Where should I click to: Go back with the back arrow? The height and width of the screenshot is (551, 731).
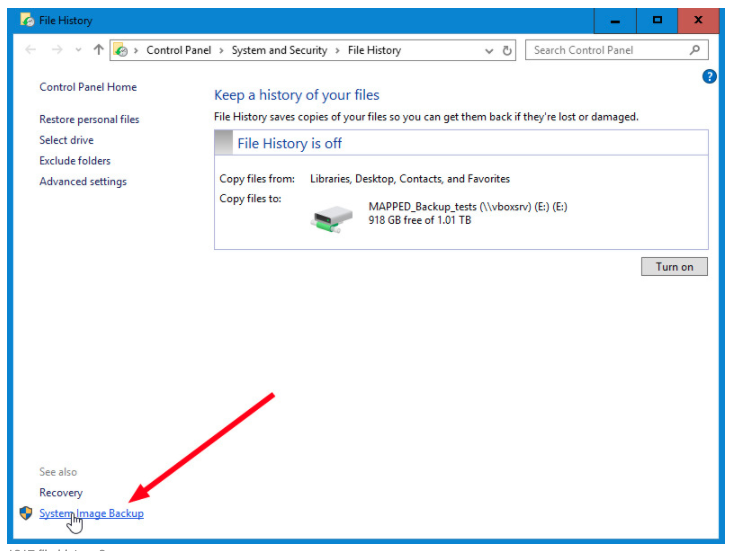pyautogui.click(x=31, y=49)
